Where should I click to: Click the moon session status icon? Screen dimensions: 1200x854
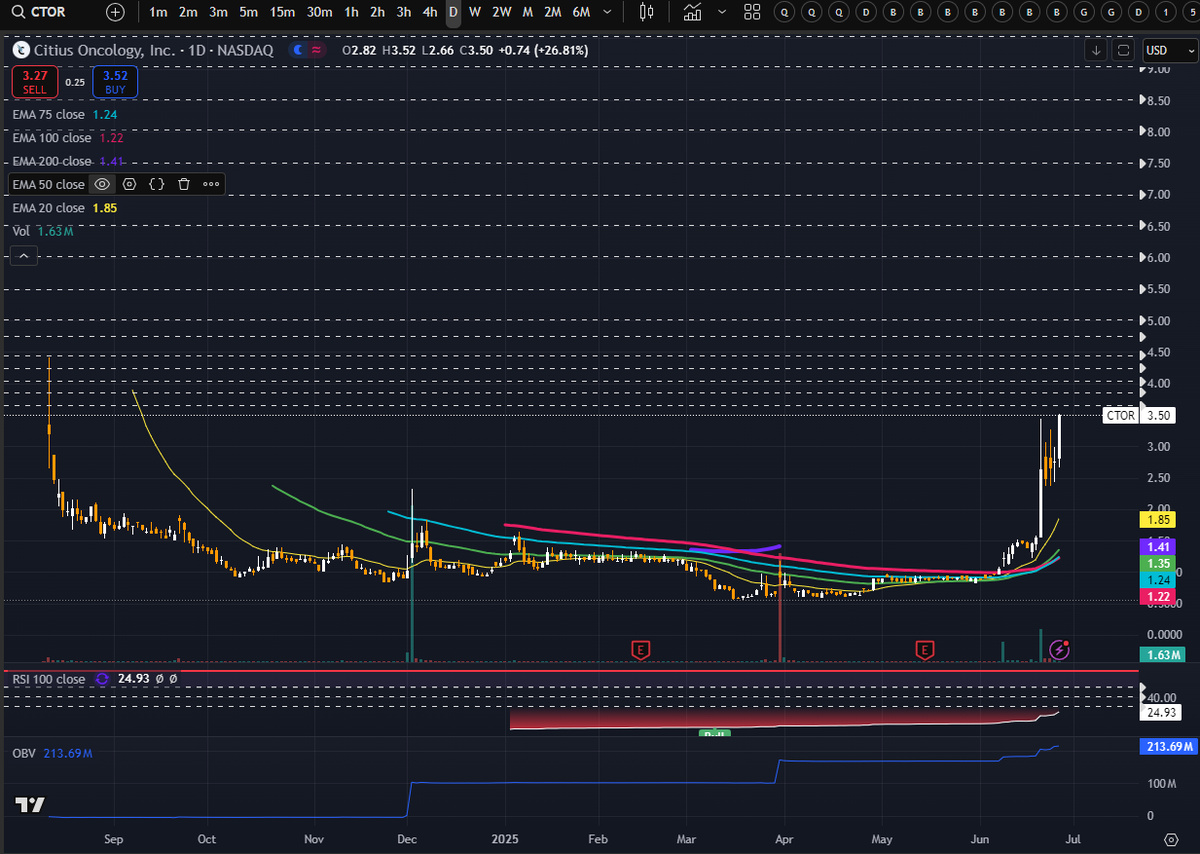tap(298, 50)
